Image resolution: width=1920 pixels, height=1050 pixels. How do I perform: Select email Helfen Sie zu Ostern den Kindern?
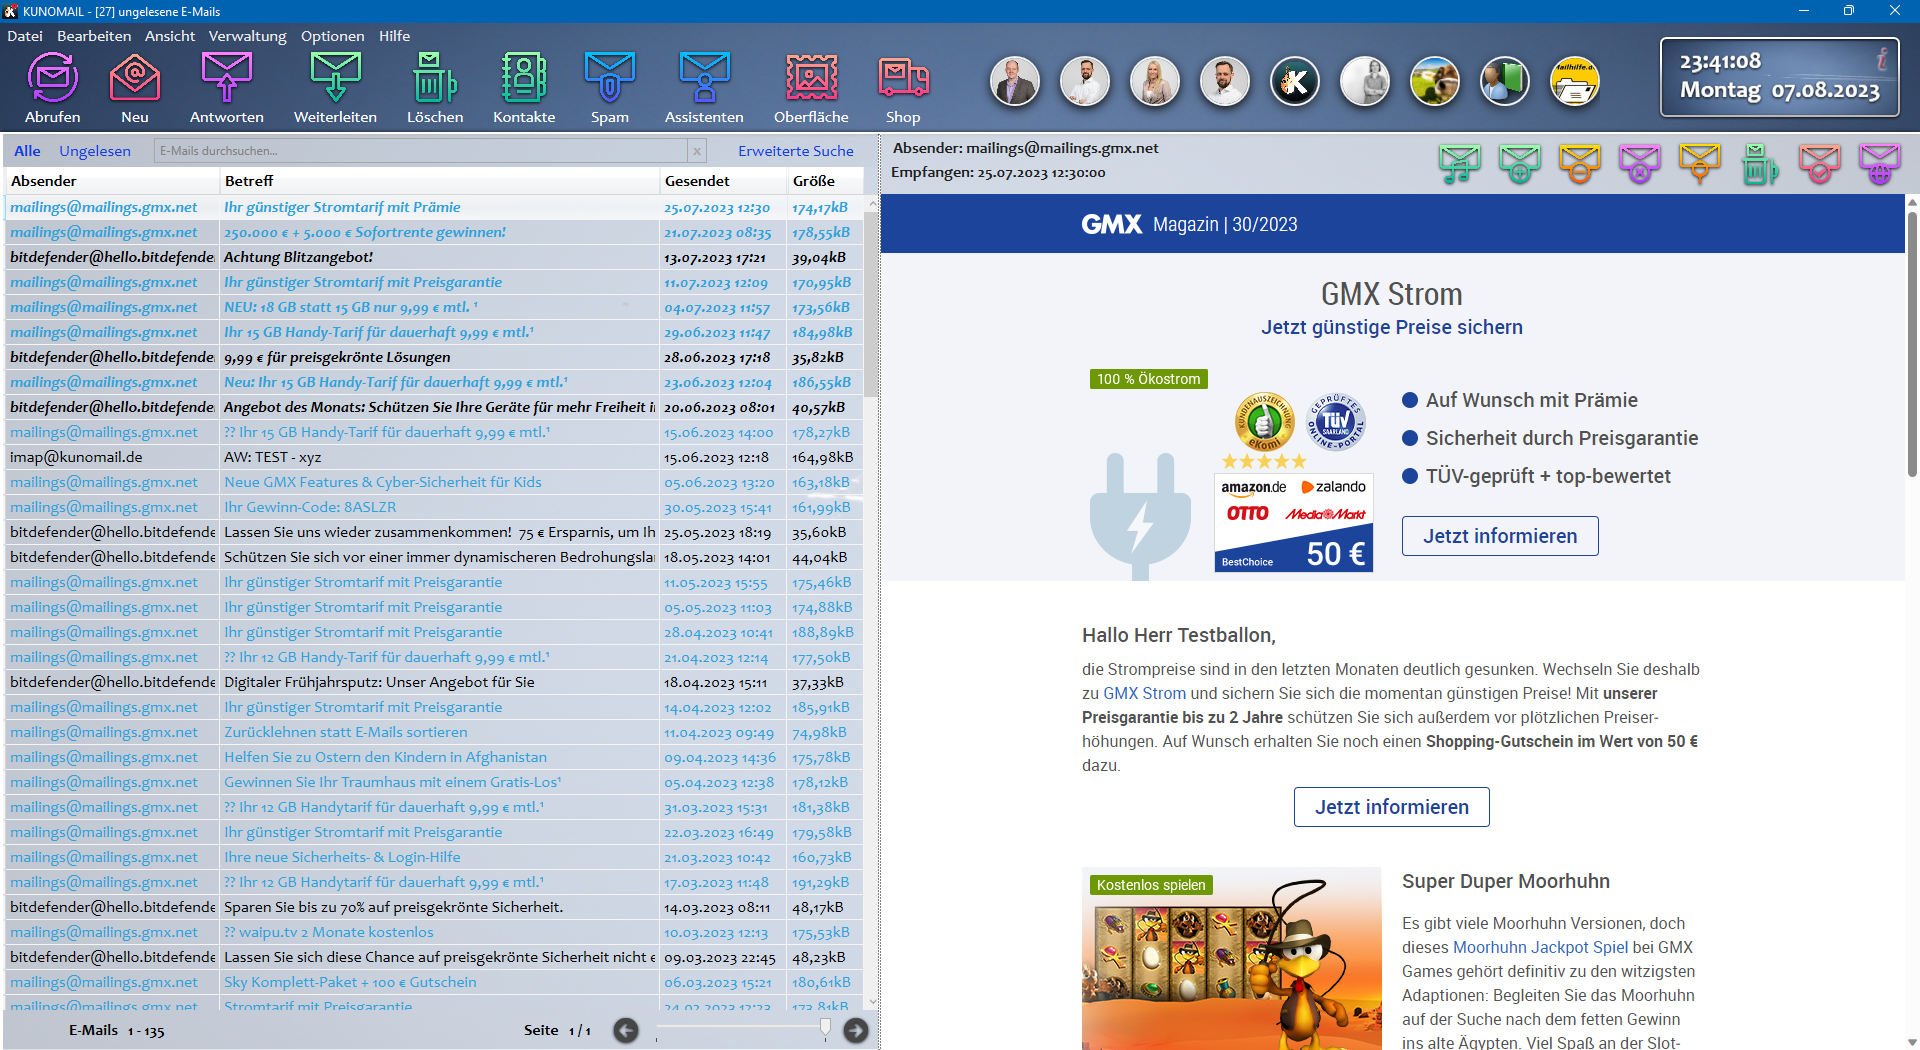(x=434, y=757)
